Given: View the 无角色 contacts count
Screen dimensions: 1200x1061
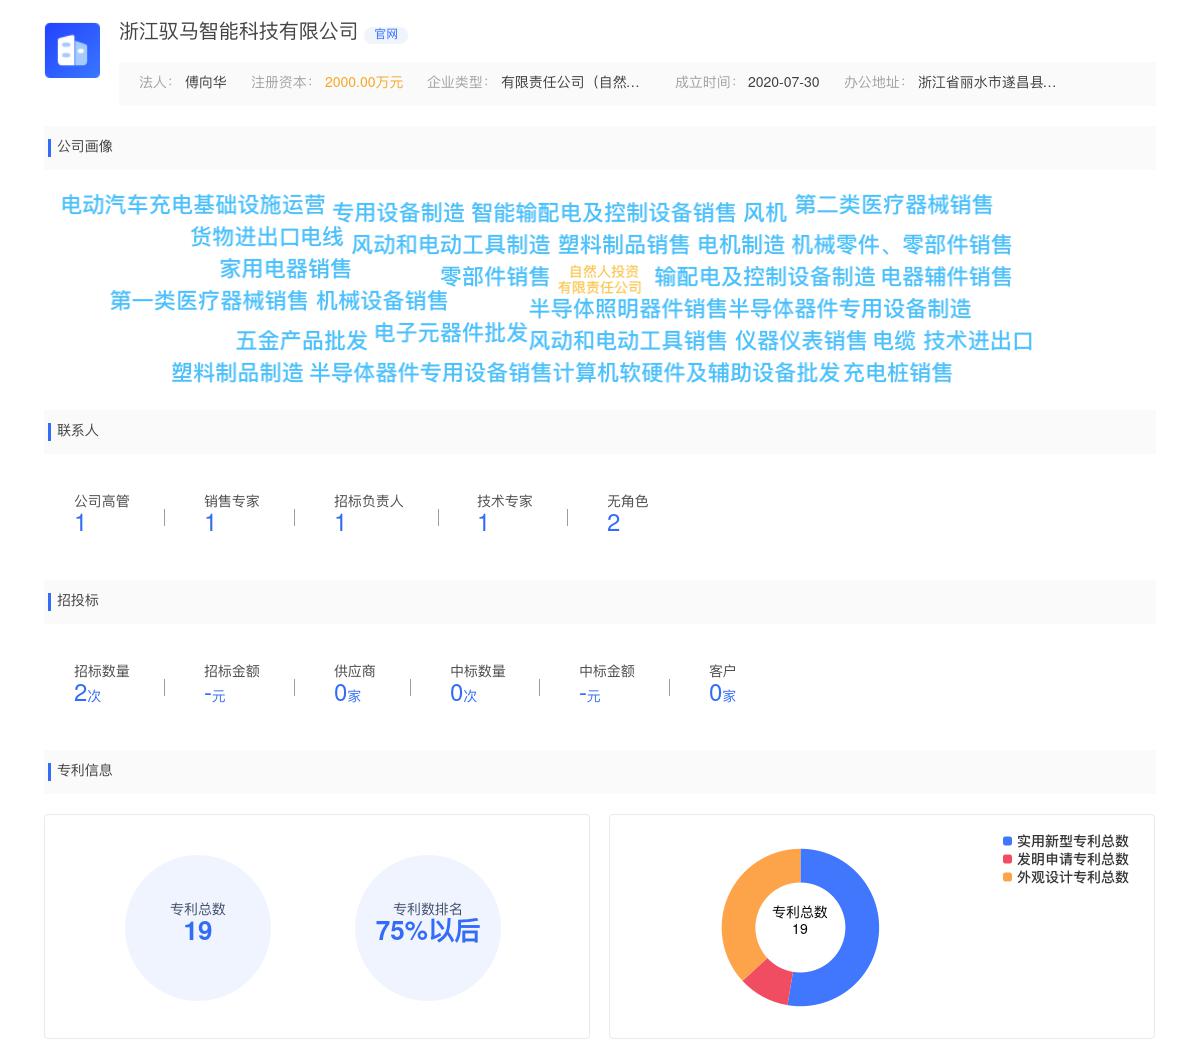Looking at the screenshot, I should tap(613, 522).
